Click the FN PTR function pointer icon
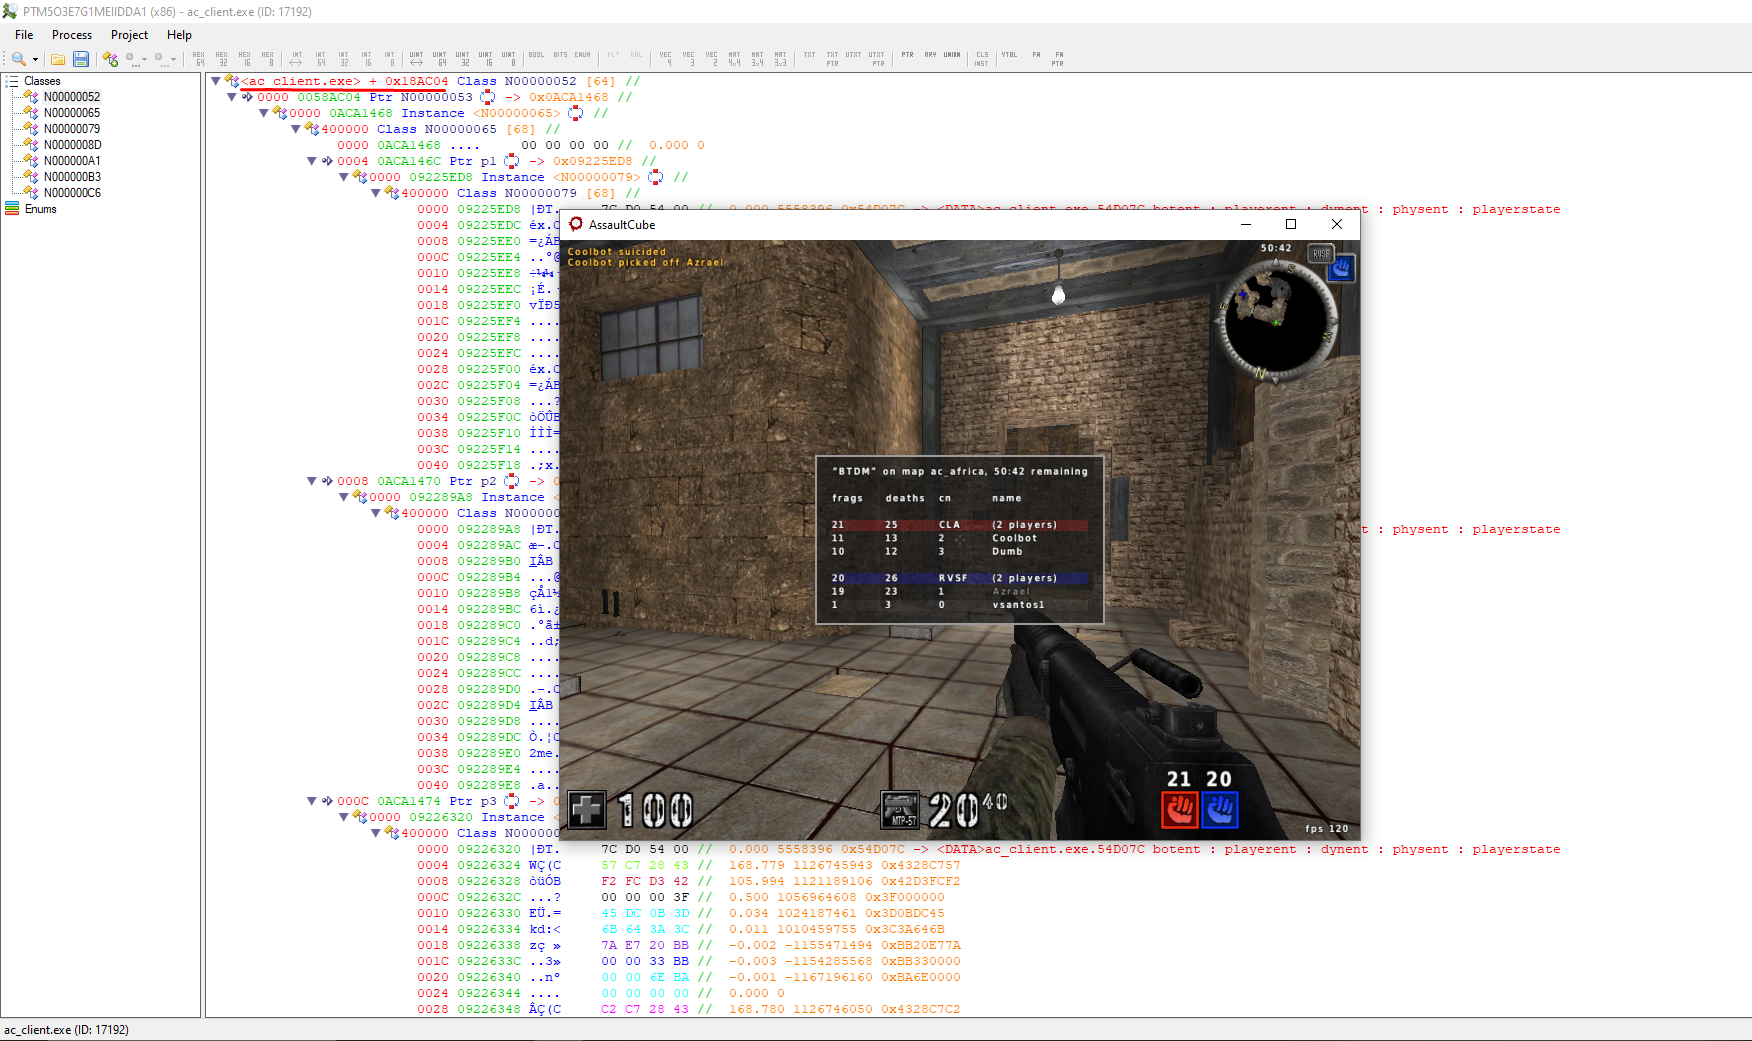 1058,59
